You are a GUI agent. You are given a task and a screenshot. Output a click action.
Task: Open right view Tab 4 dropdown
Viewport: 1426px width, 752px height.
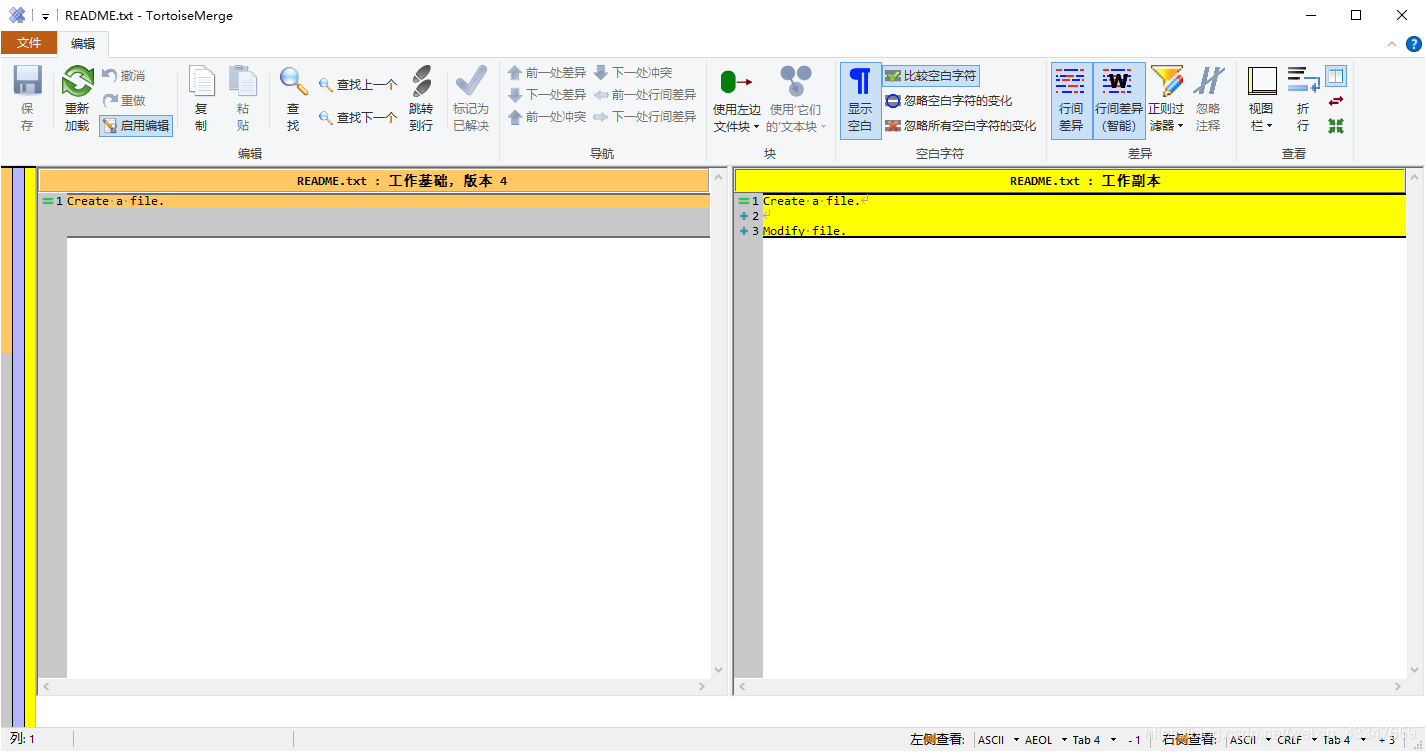(x=1344, y=740)
